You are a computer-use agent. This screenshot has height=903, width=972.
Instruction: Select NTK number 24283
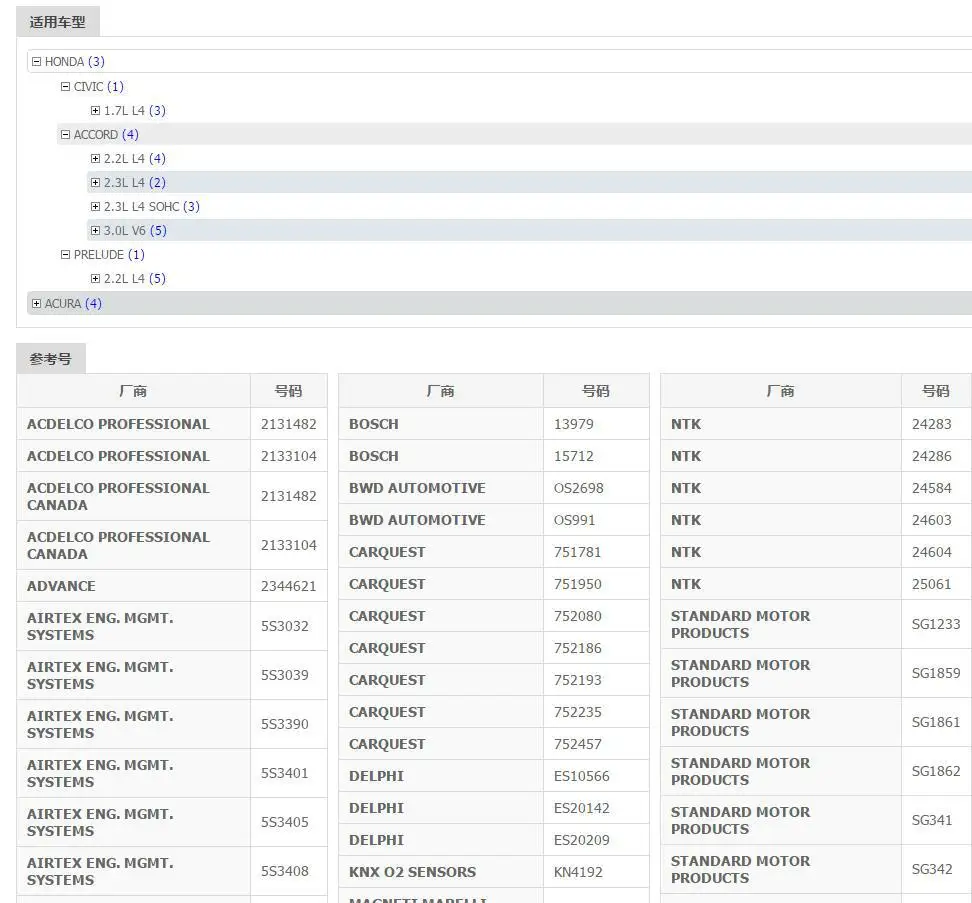pyautogui.click(x=931, y=424)
